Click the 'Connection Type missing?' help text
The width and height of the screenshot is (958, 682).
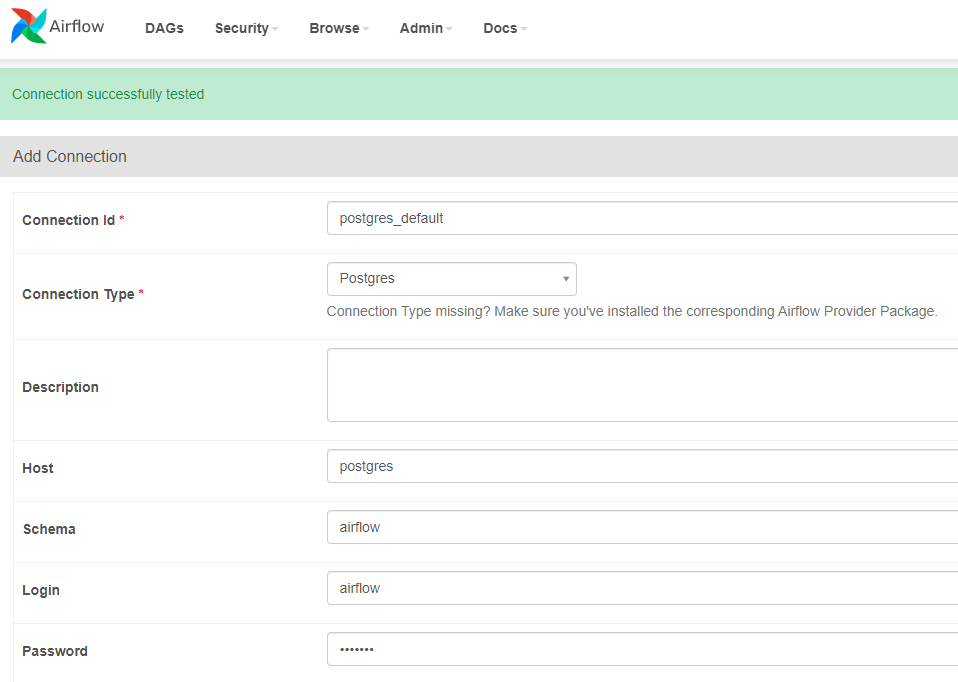632,312
